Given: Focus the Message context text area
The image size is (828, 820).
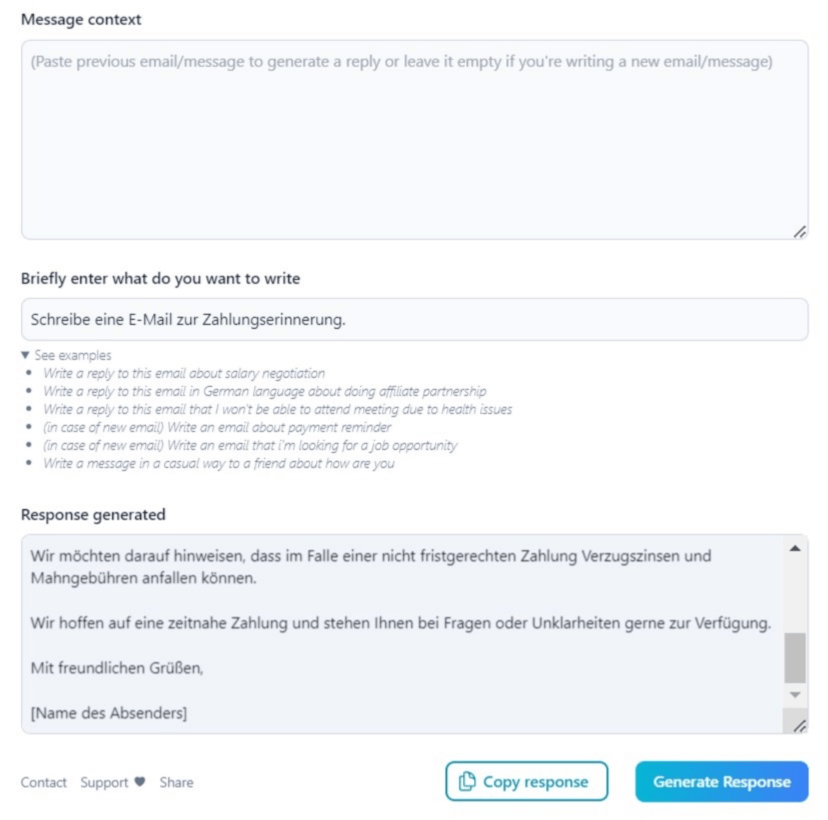Looking at the screenshot, I should 414,140.
